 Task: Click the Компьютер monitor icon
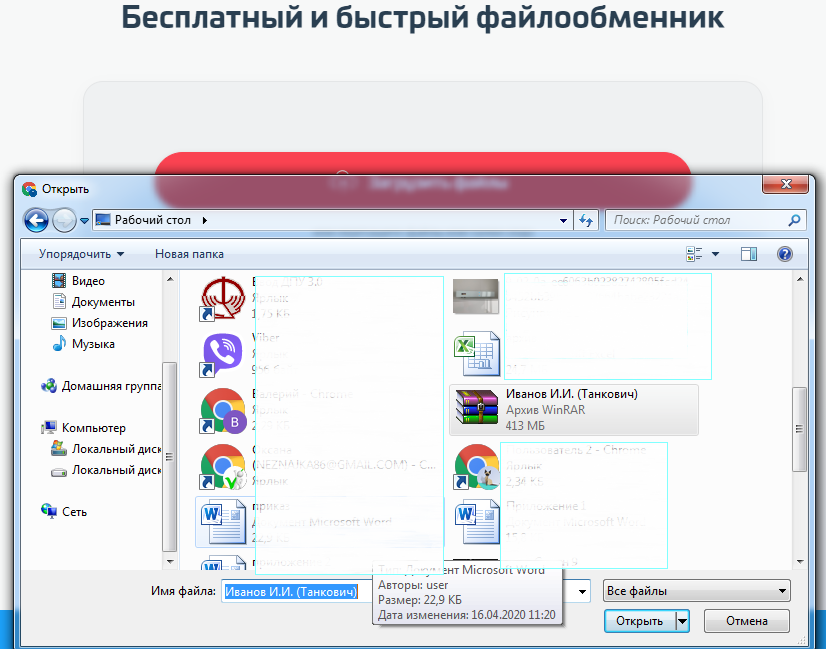49,427
